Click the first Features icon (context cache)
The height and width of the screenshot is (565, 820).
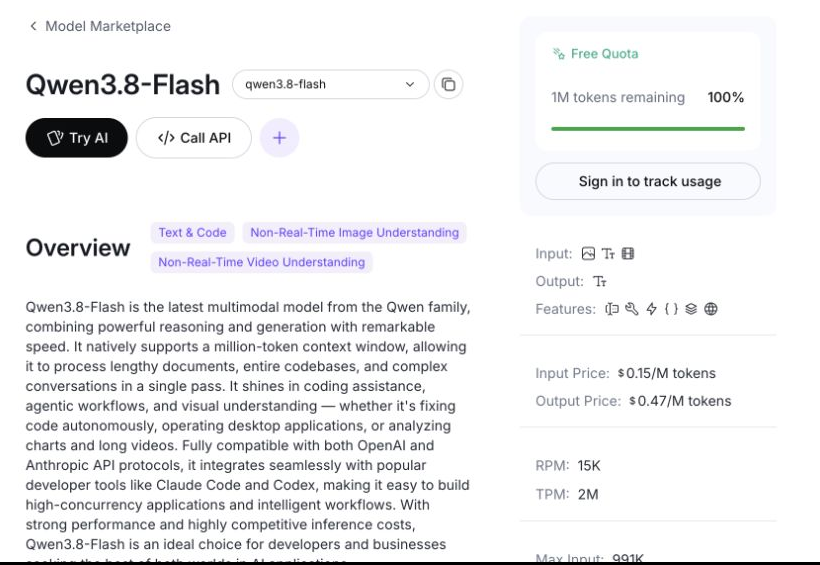612,309
